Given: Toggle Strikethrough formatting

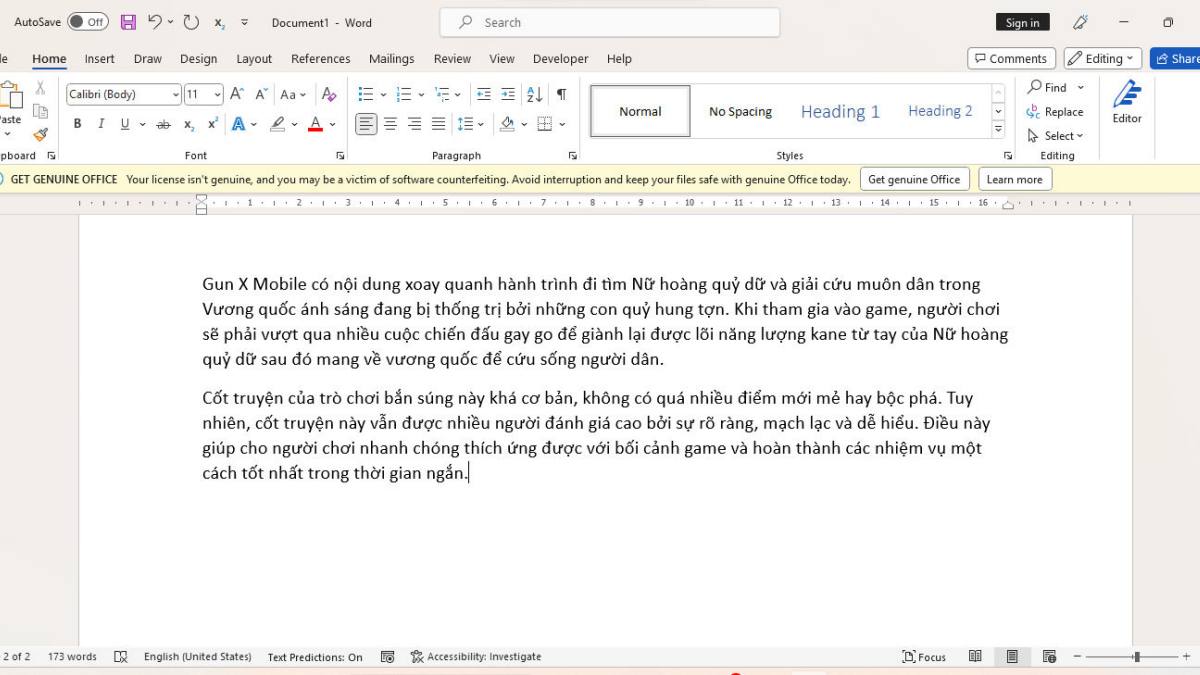Looking at the screenshot, I should pyautogui.click(x=164, y=124).
